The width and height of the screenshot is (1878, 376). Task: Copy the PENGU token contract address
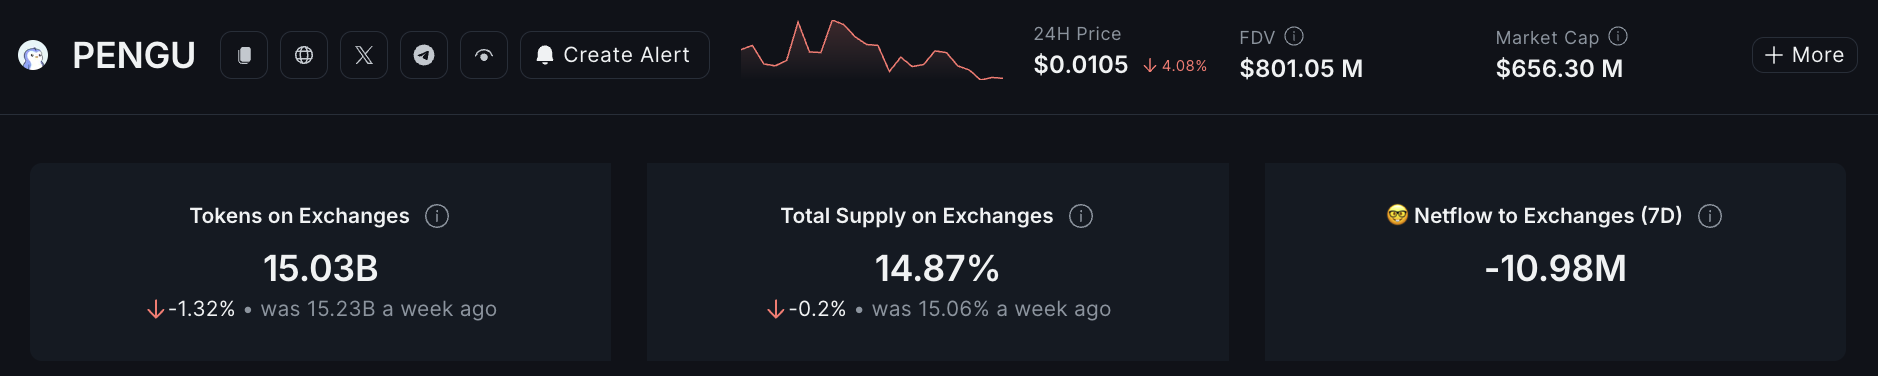244,55
